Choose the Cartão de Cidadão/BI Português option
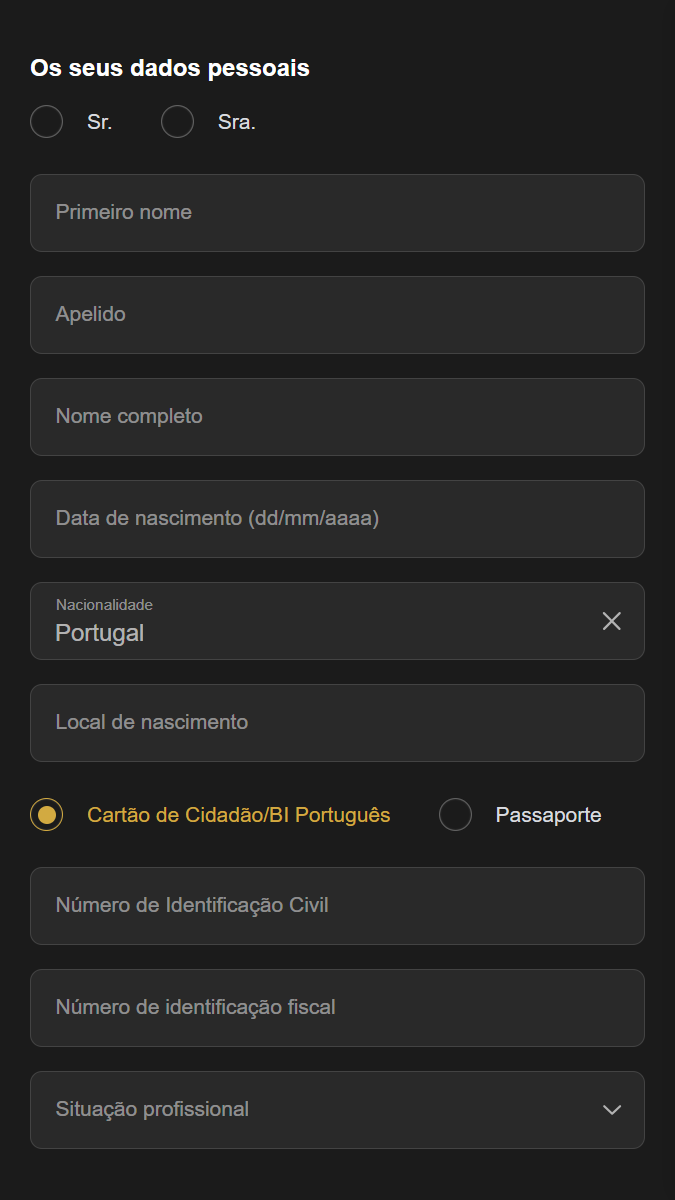The width and height of the screenshot is (675, 1200). 47,815
